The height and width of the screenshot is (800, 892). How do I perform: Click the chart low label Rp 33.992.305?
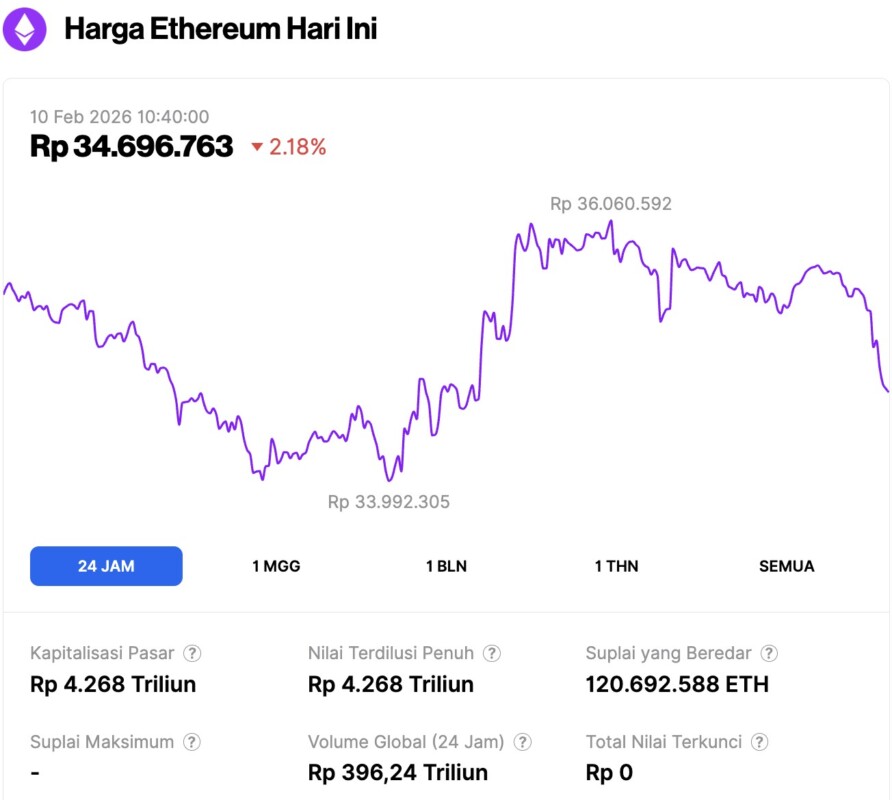389,502
